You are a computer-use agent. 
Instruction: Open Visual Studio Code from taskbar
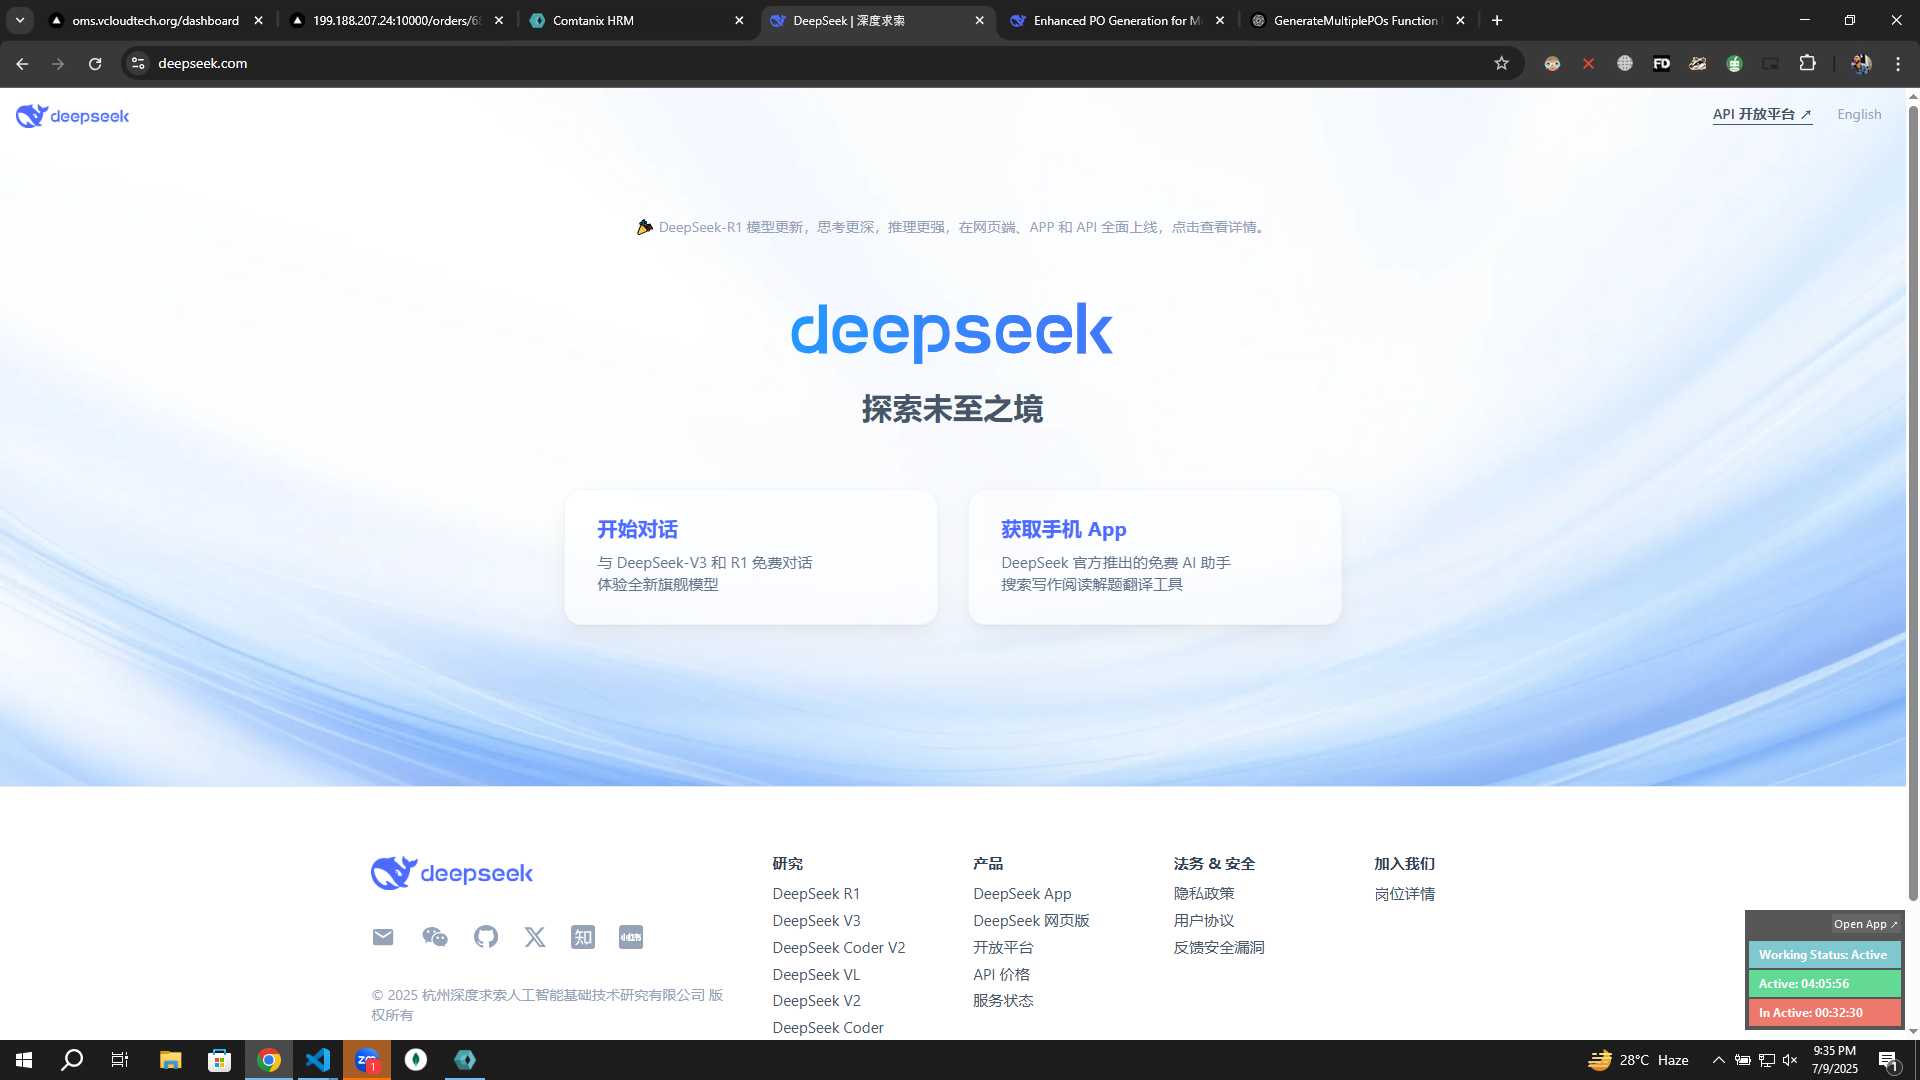pos(318,1060)
